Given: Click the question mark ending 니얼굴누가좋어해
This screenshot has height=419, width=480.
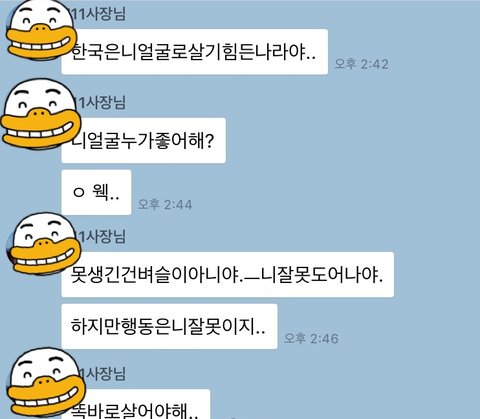Looking at the screenshot, I should [x=208, y=141].
